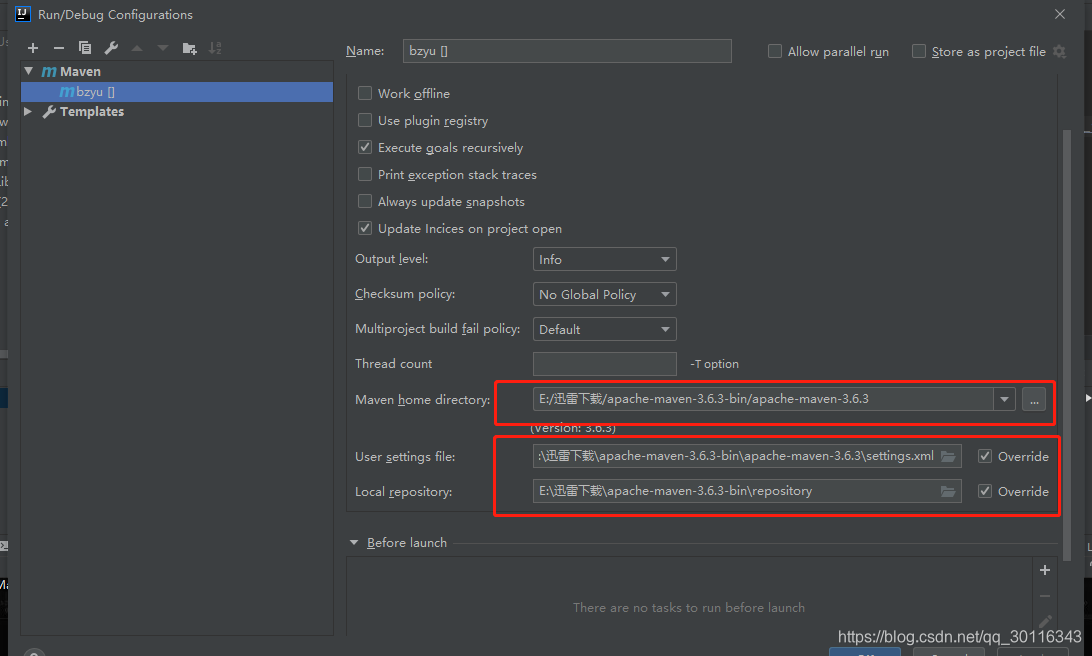Collapse the Before launch section

[354, 542]
